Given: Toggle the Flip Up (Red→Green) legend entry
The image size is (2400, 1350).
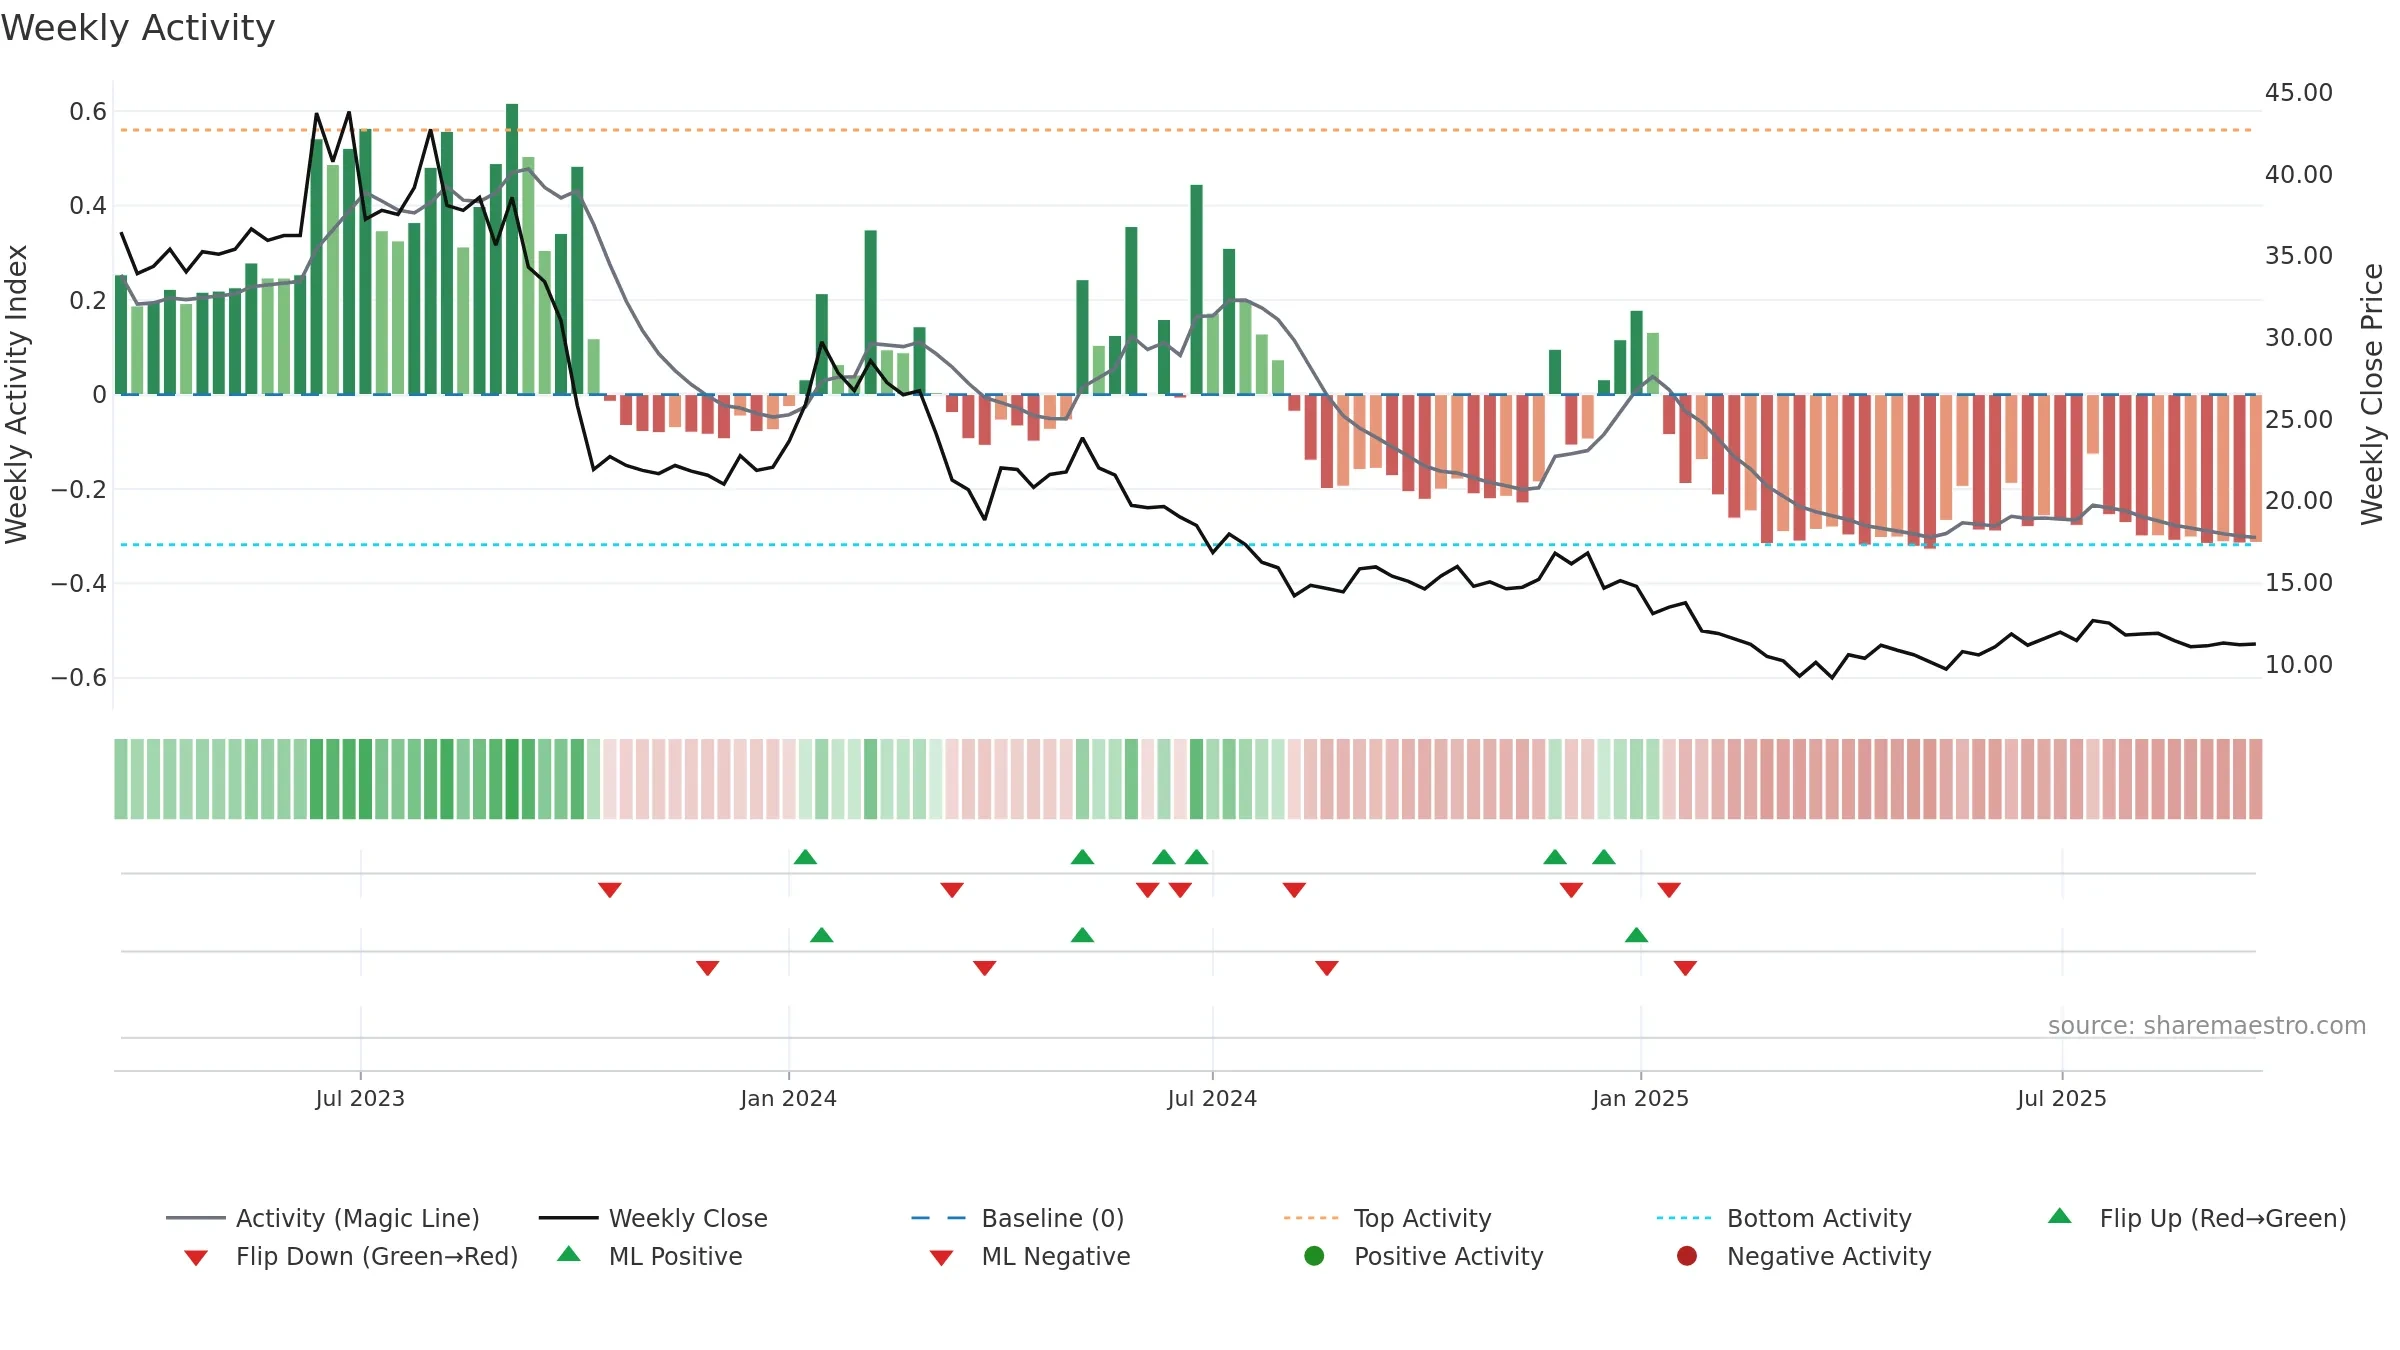Looking at the screenshot, I should pyautogui.click(x=2197, y=1218).
